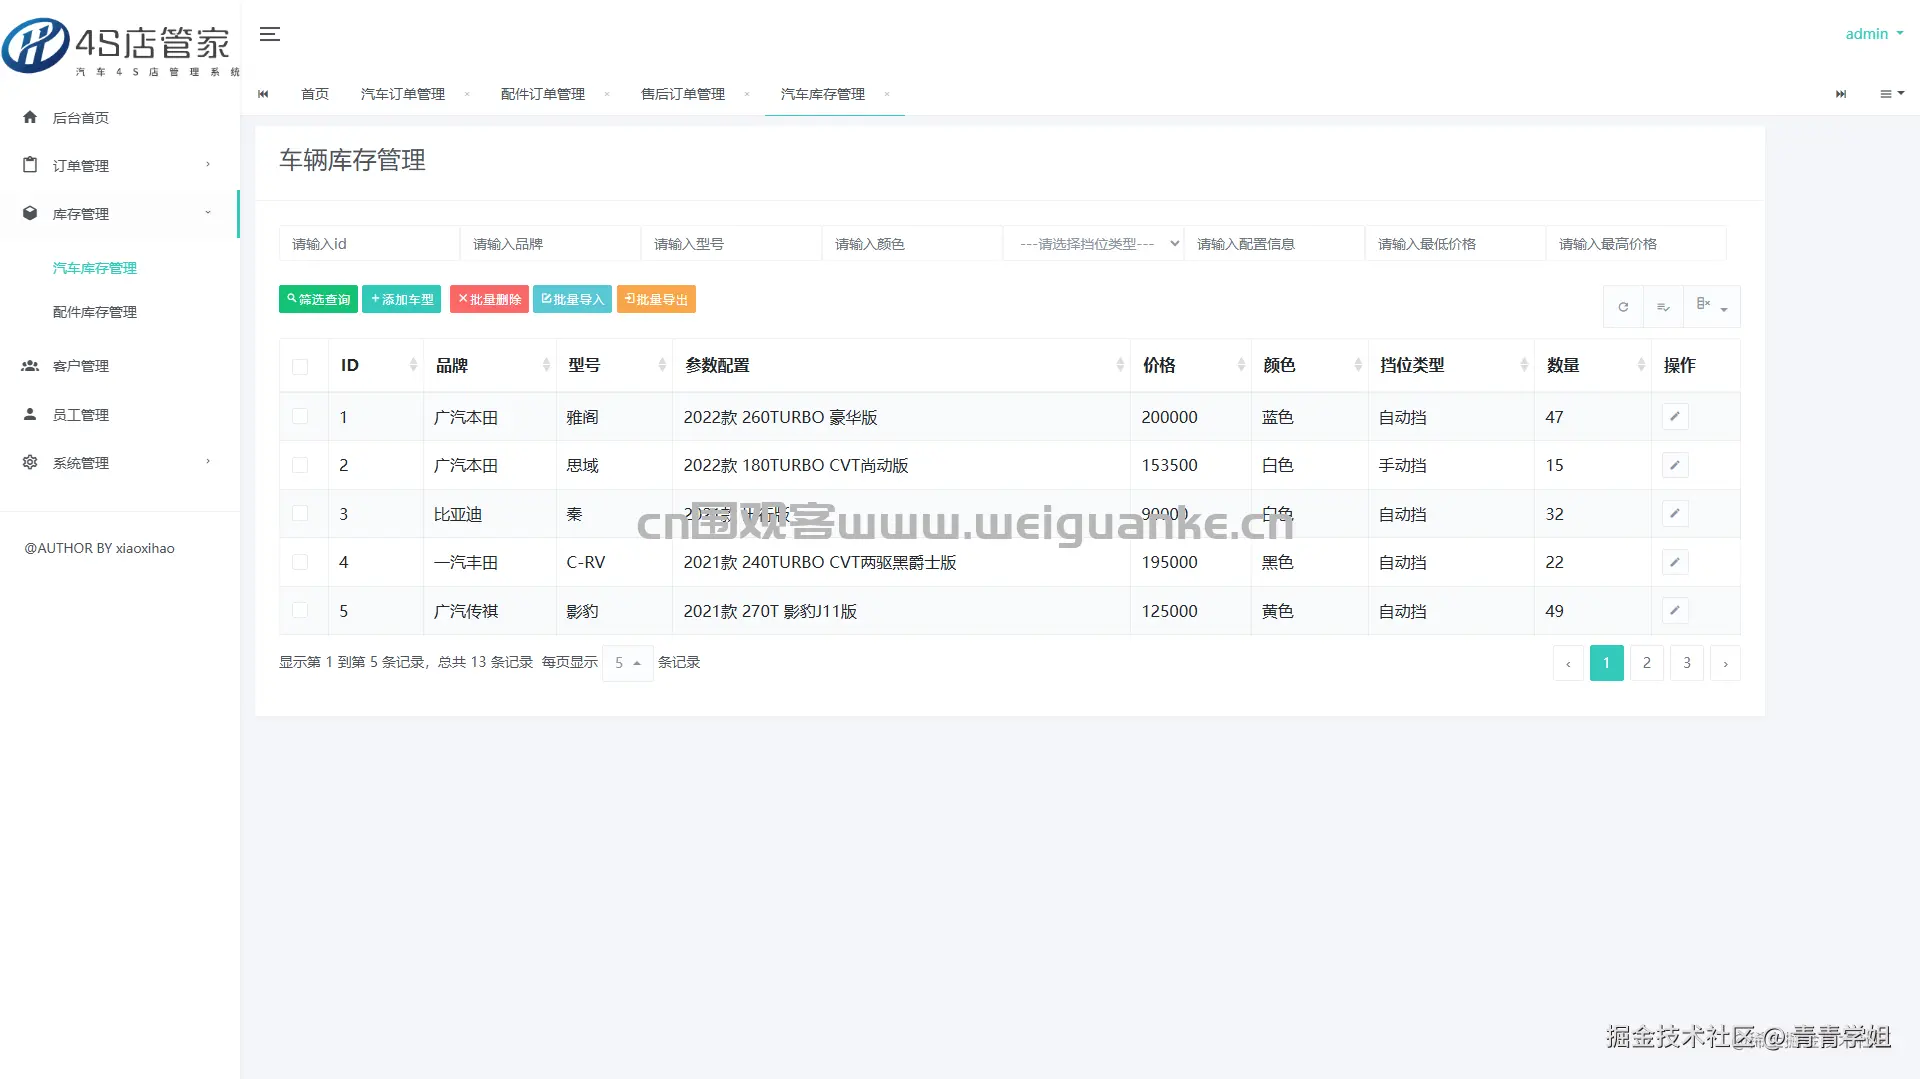Viewport: 1920px width, 1079px height.
Task: Sort by the ID column
Action: tap(376, 366)
